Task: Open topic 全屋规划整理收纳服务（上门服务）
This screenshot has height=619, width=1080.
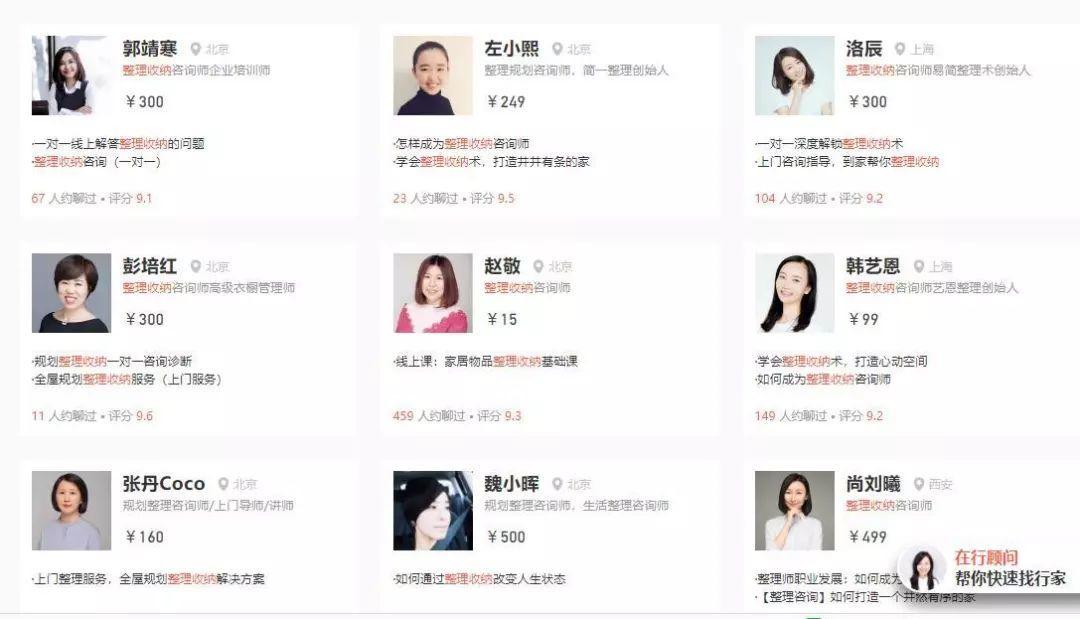Action: [x=127, y=379]
